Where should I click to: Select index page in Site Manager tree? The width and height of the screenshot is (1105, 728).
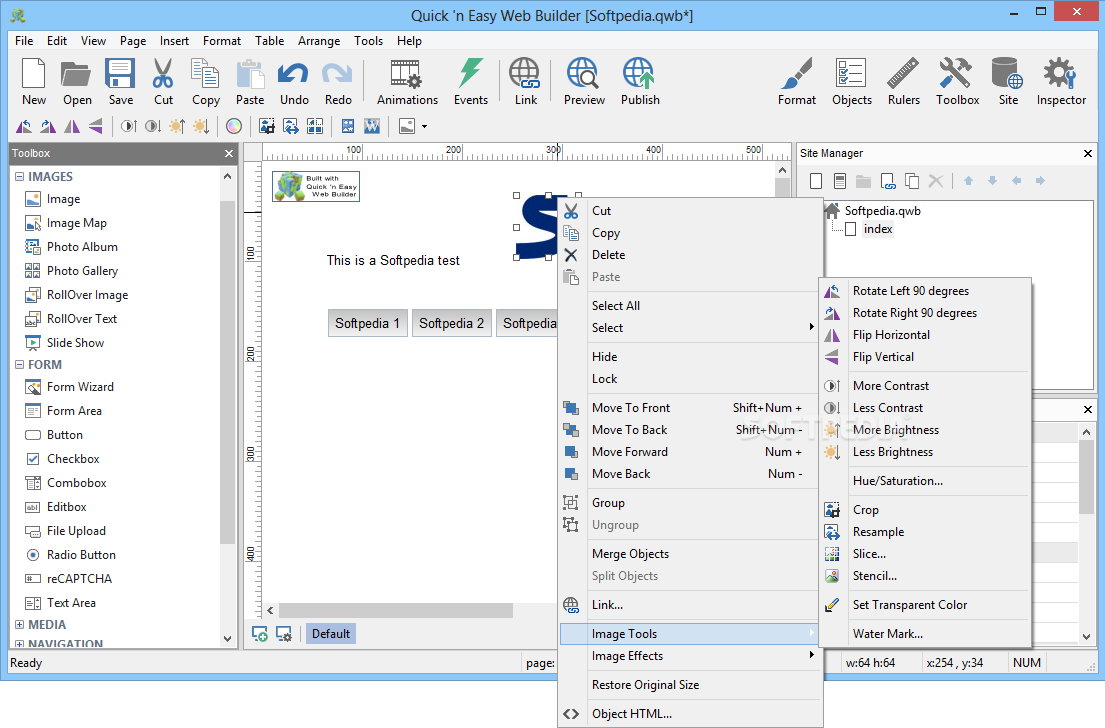point(878,229)
